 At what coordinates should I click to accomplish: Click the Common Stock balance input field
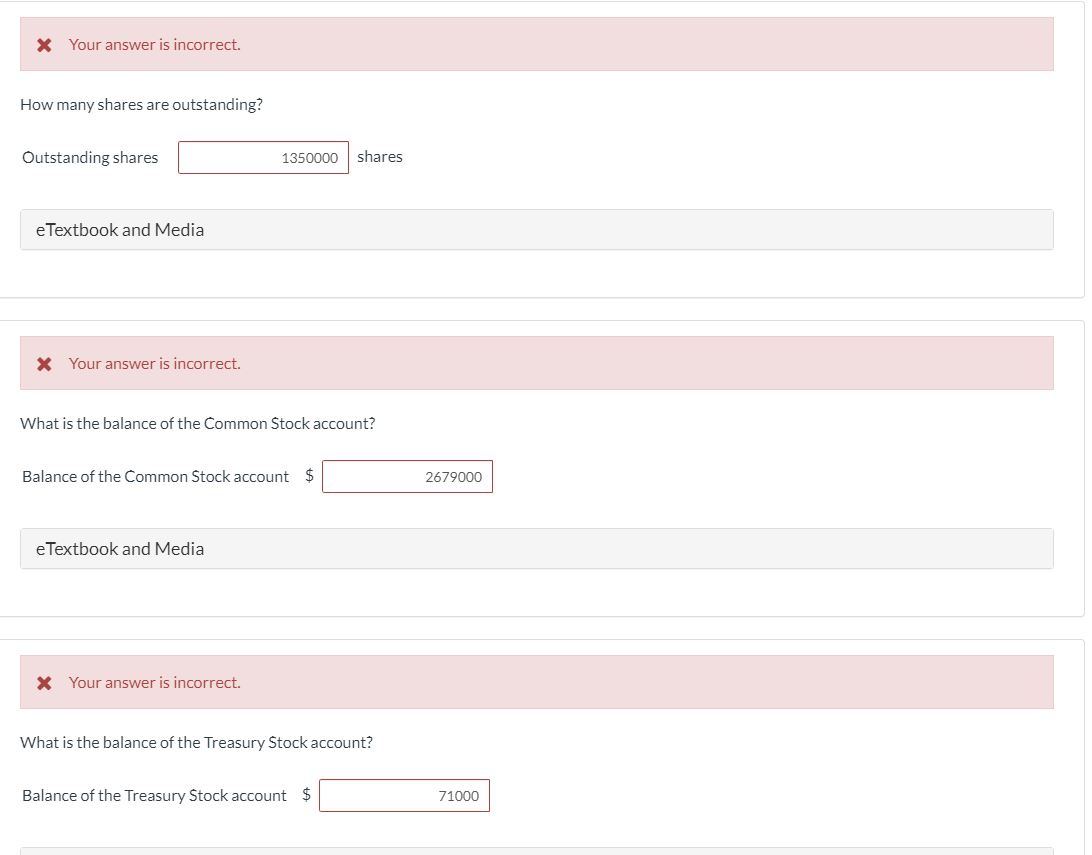407,476
